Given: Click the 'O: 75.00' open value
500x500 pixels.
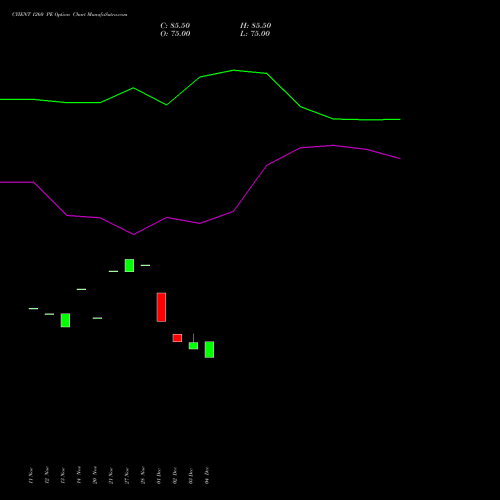Looking at the screenshot, I should tap(175, 34).
